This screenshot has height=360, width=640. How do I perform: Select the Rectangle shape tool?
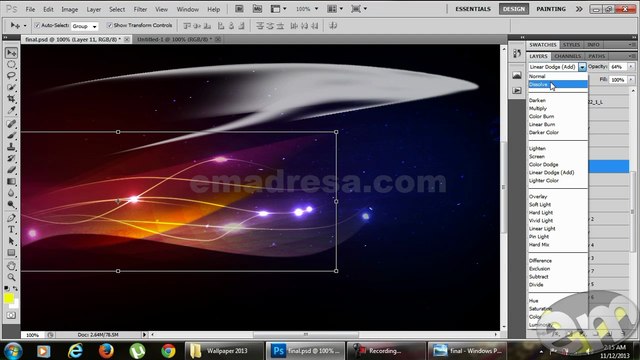pos(11,253)
